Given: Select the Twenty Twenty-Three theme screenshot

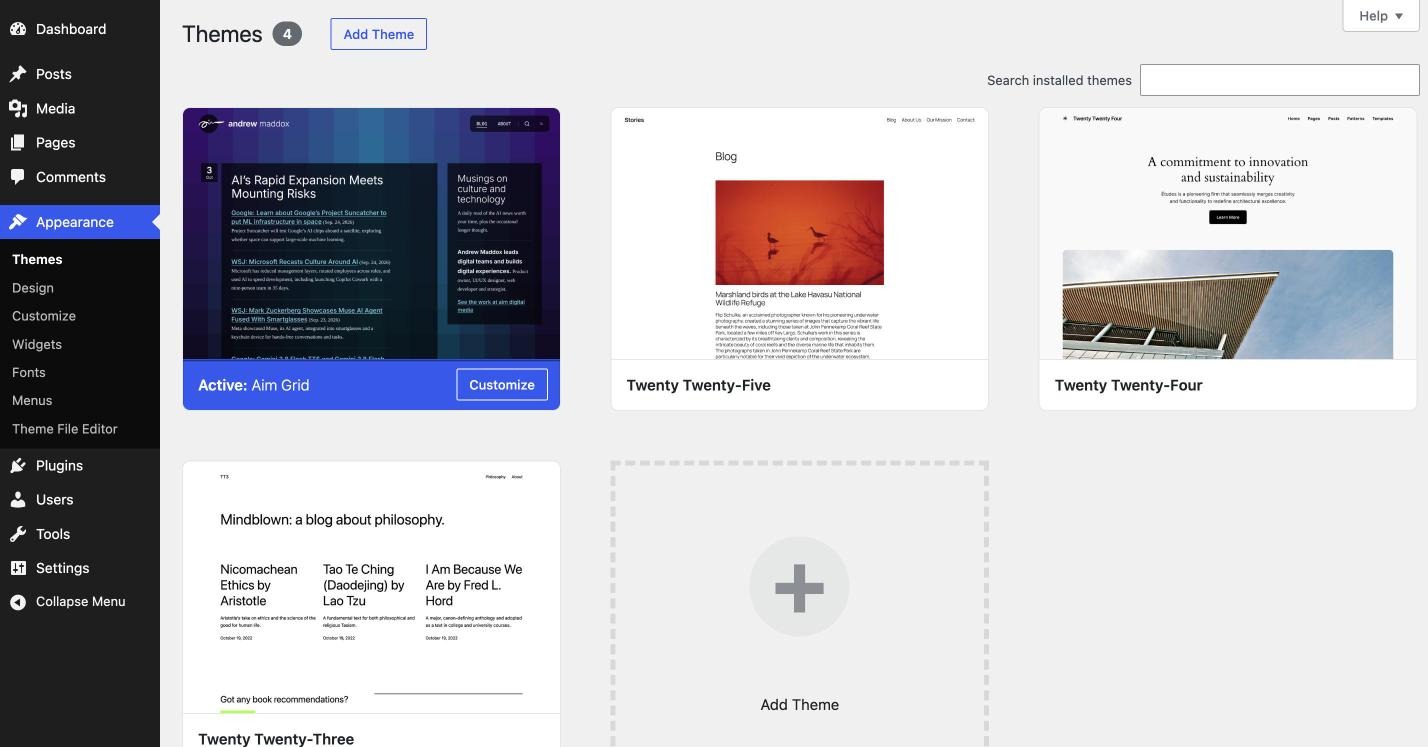Looking at the screenshot, I should [x=371, y=588].
